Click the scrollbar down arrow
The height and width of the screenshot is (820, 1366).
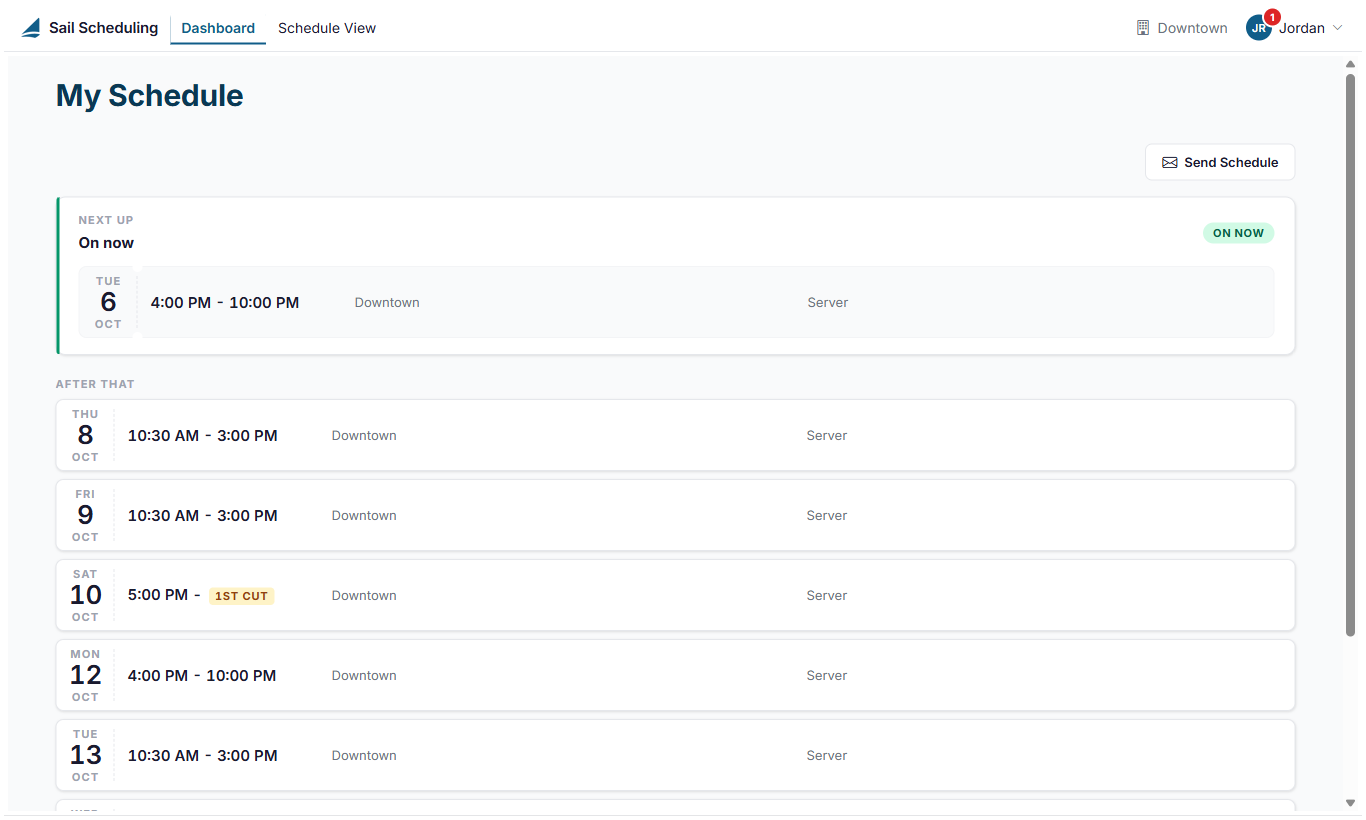1350,803
